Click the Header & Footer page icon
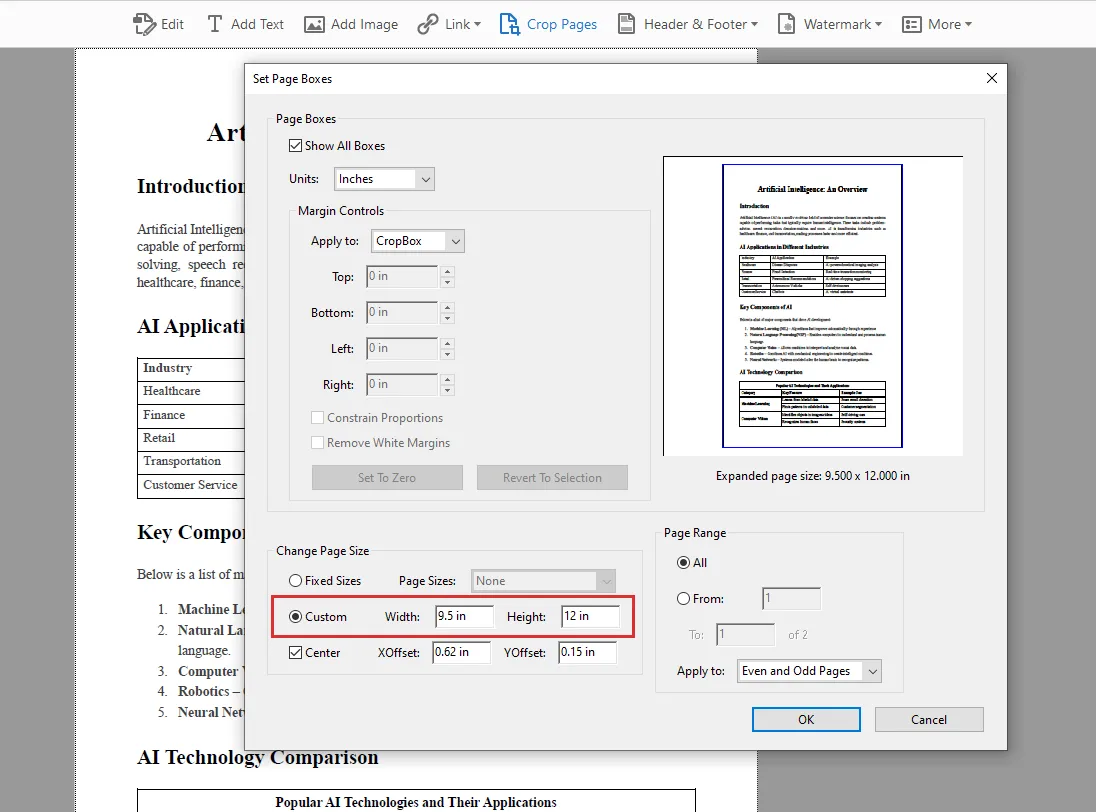The height and width of the screenshot is (812, 1096). tap(626, 24)
